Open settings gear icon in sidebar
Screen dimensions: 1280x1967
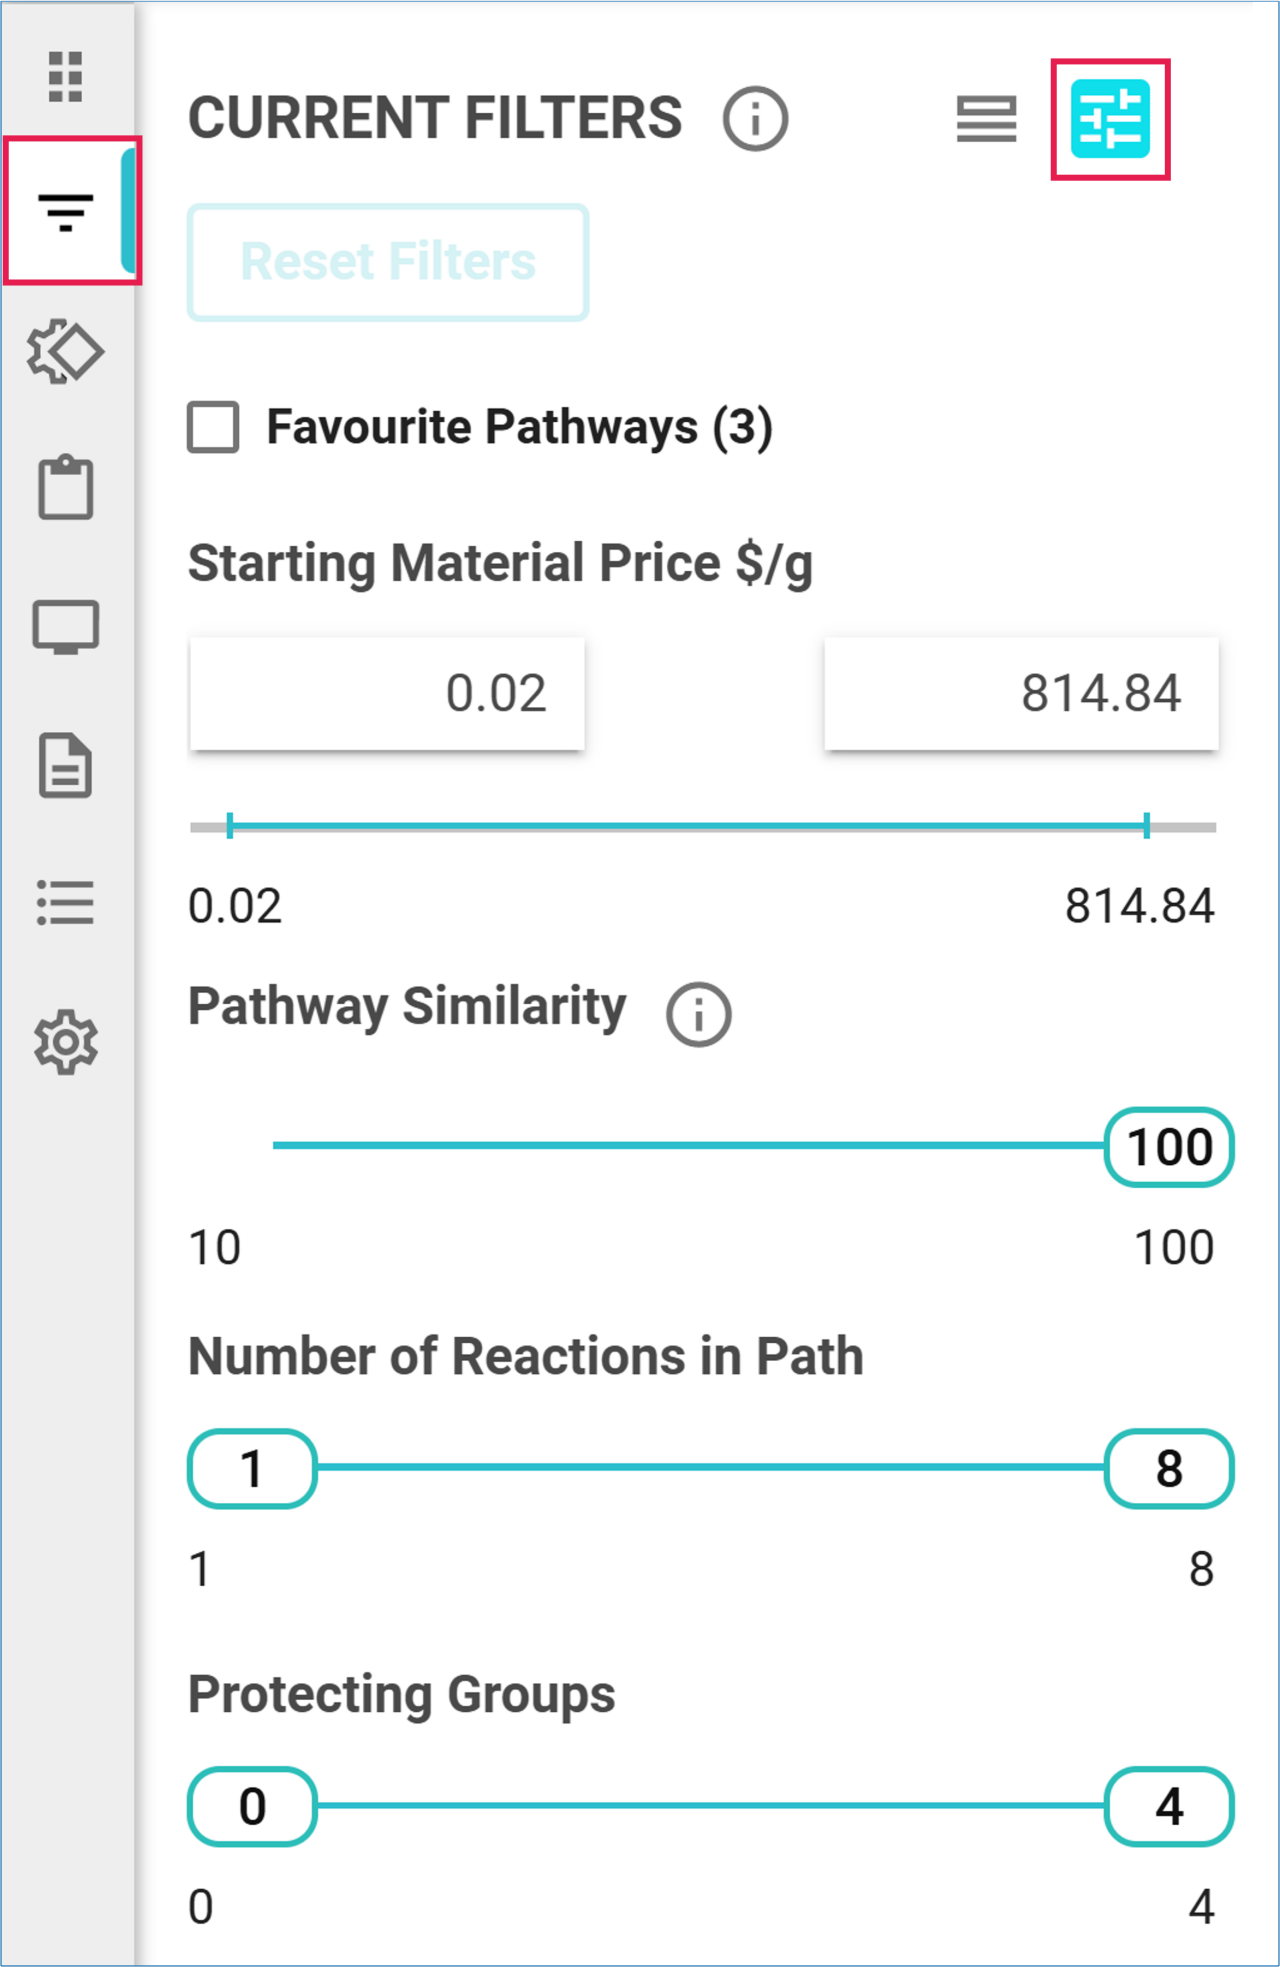66,1042
